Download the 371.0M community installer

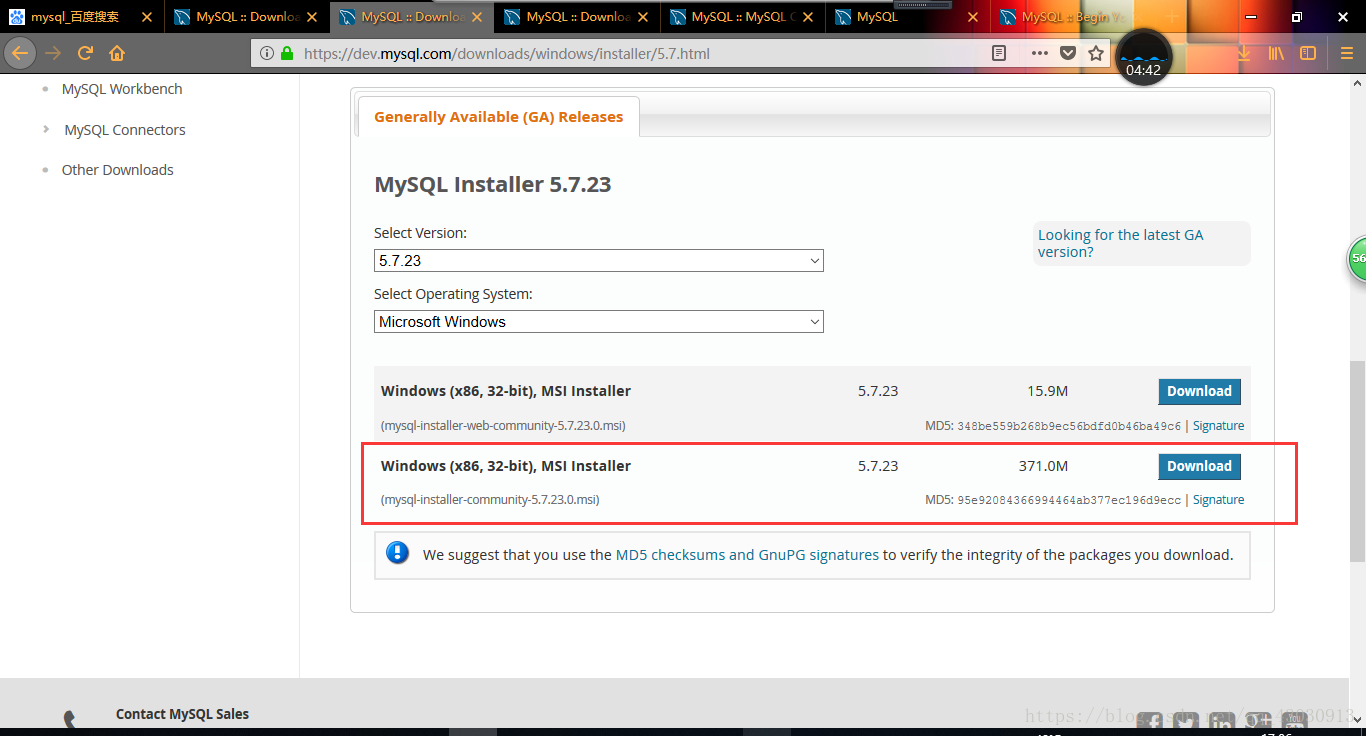coord(1199,466)
